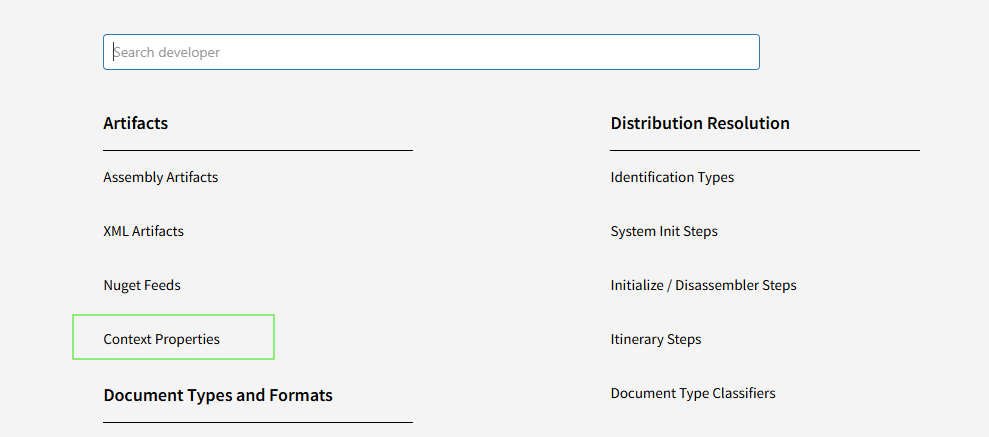
Task: Click the link just below Itinerary Steps
Action: coord(693,393)
